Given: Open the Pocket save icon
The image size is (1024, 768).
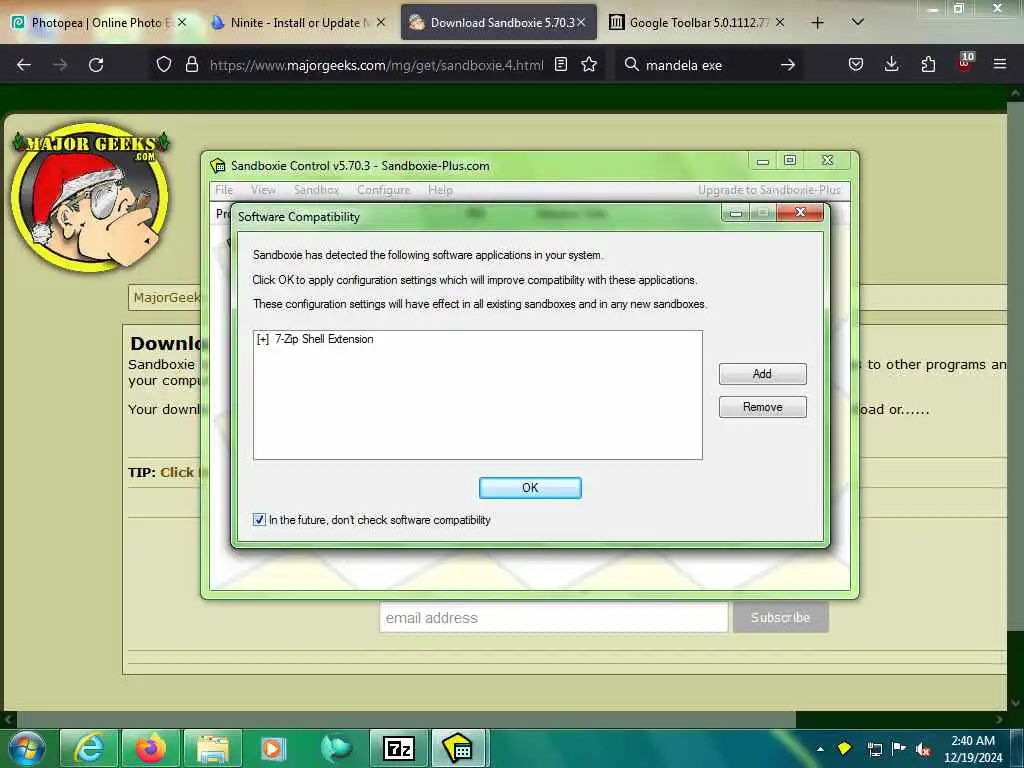Looking at the screenshot, I should 856,65.
